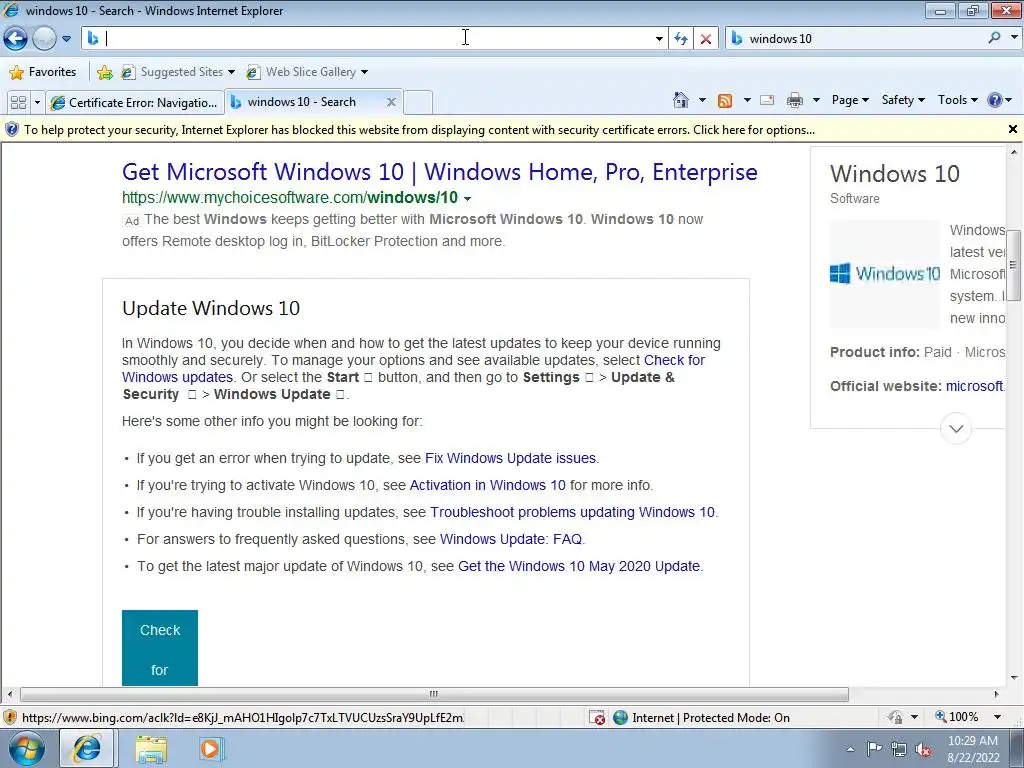This screenshot has height=768, width=1024.
Task: Click the scroll right arrow of the horizontal scrollbar
Action: (x=997, y=694)
